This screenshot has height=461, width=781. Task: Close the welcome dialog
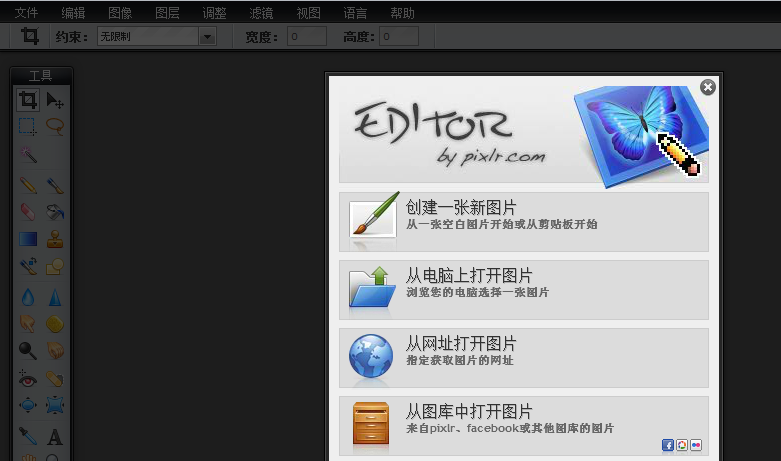pos(708,87)
